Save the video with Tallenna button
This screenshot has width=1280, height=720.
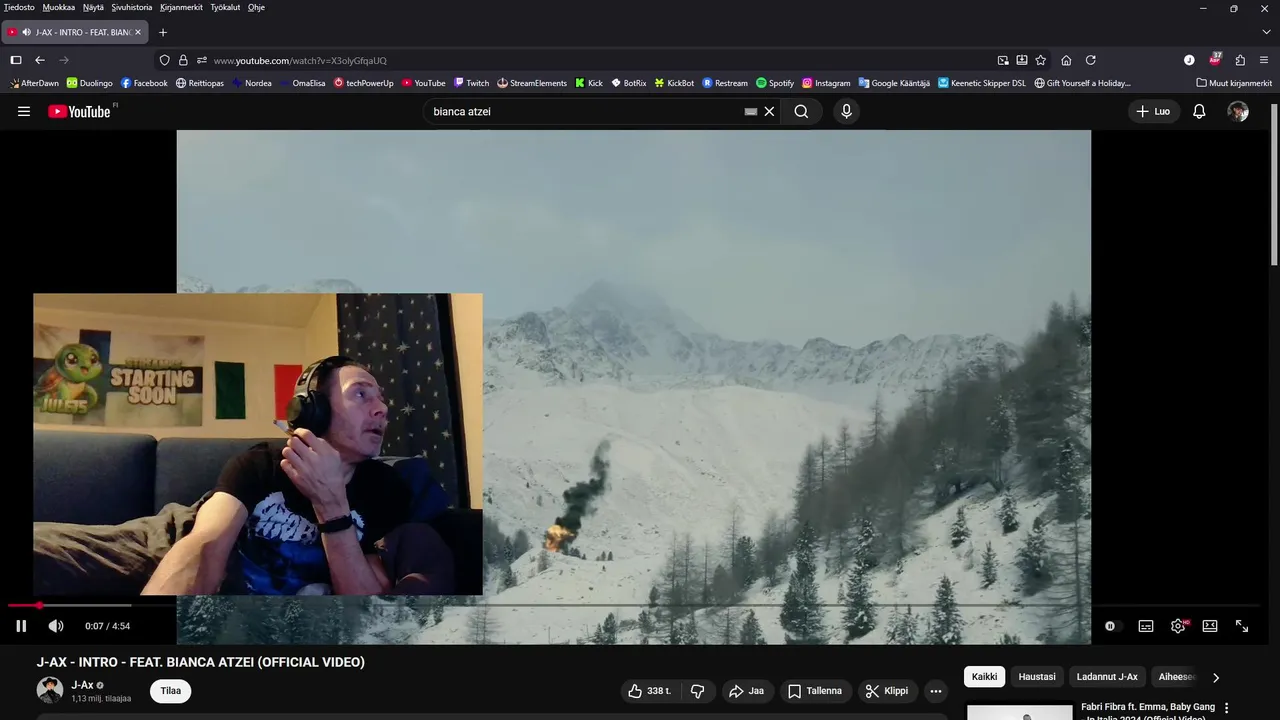click(815, 691)
